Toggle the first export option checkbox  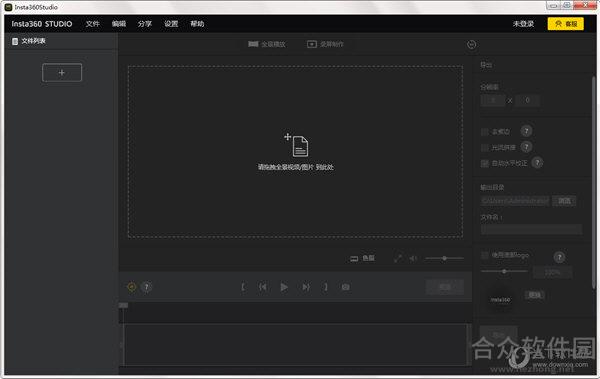click(x=484, y=132)
